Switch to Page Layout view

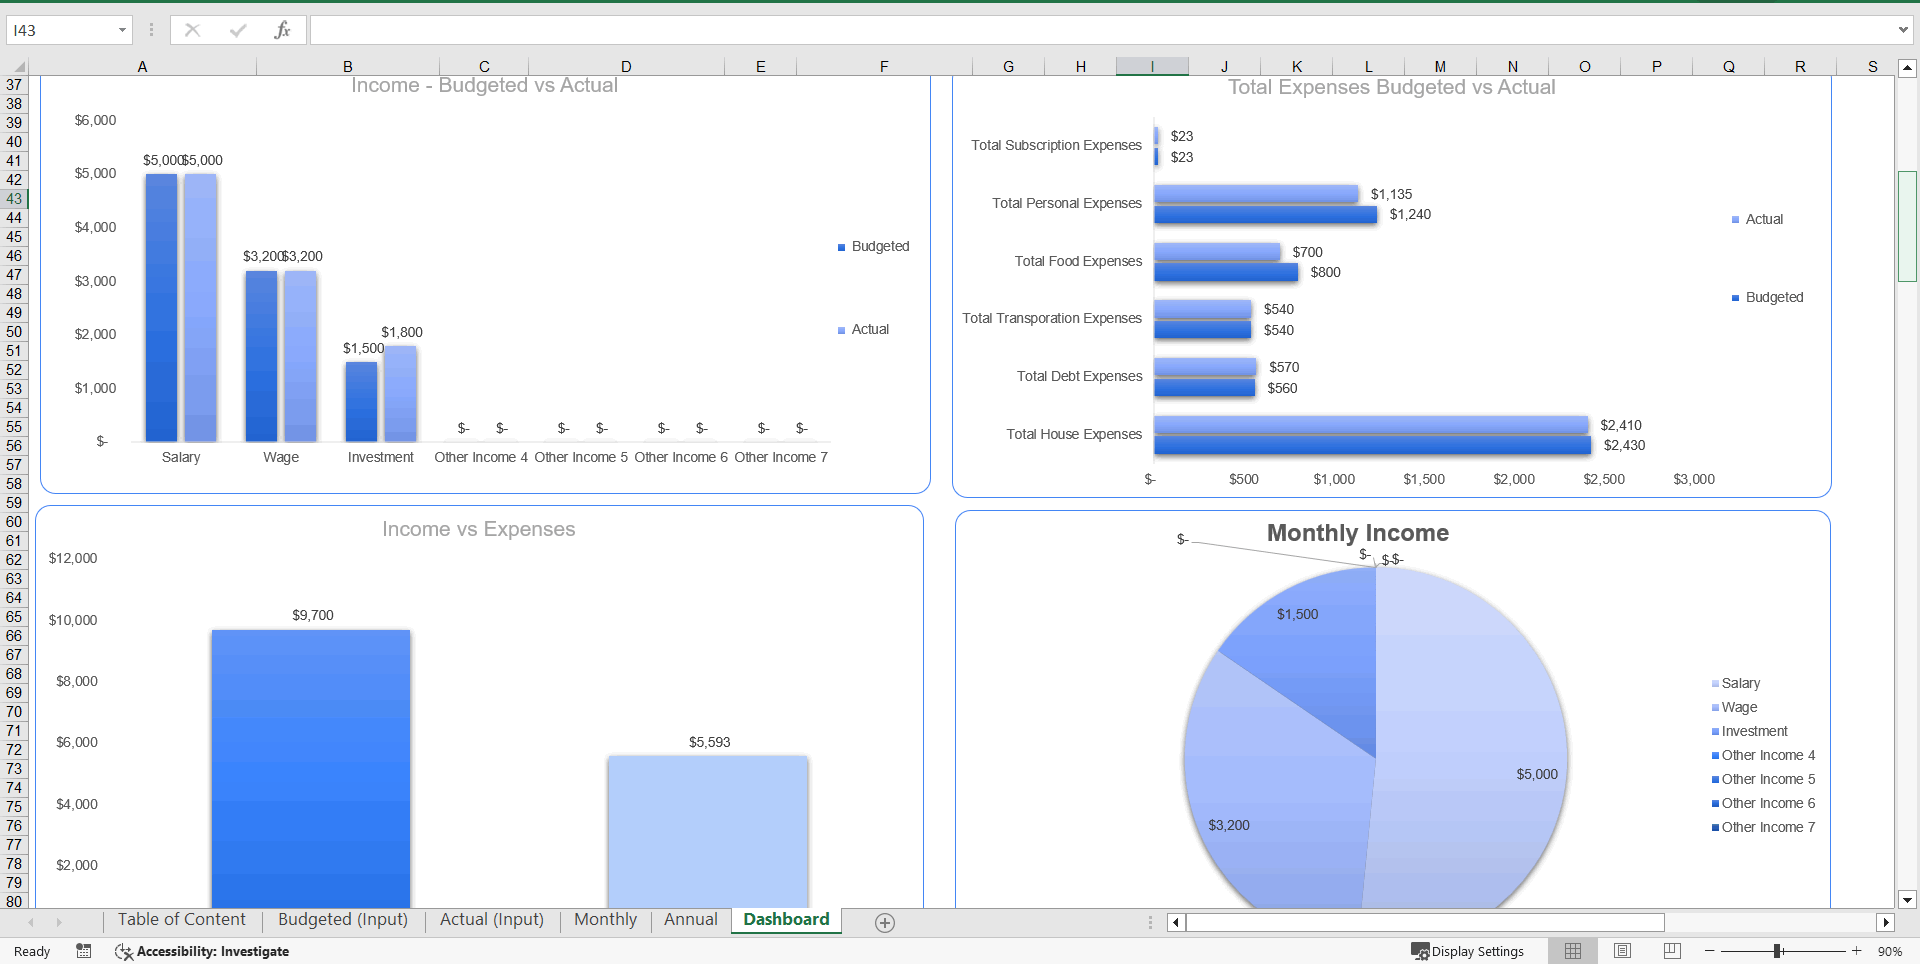(1623, 951)
